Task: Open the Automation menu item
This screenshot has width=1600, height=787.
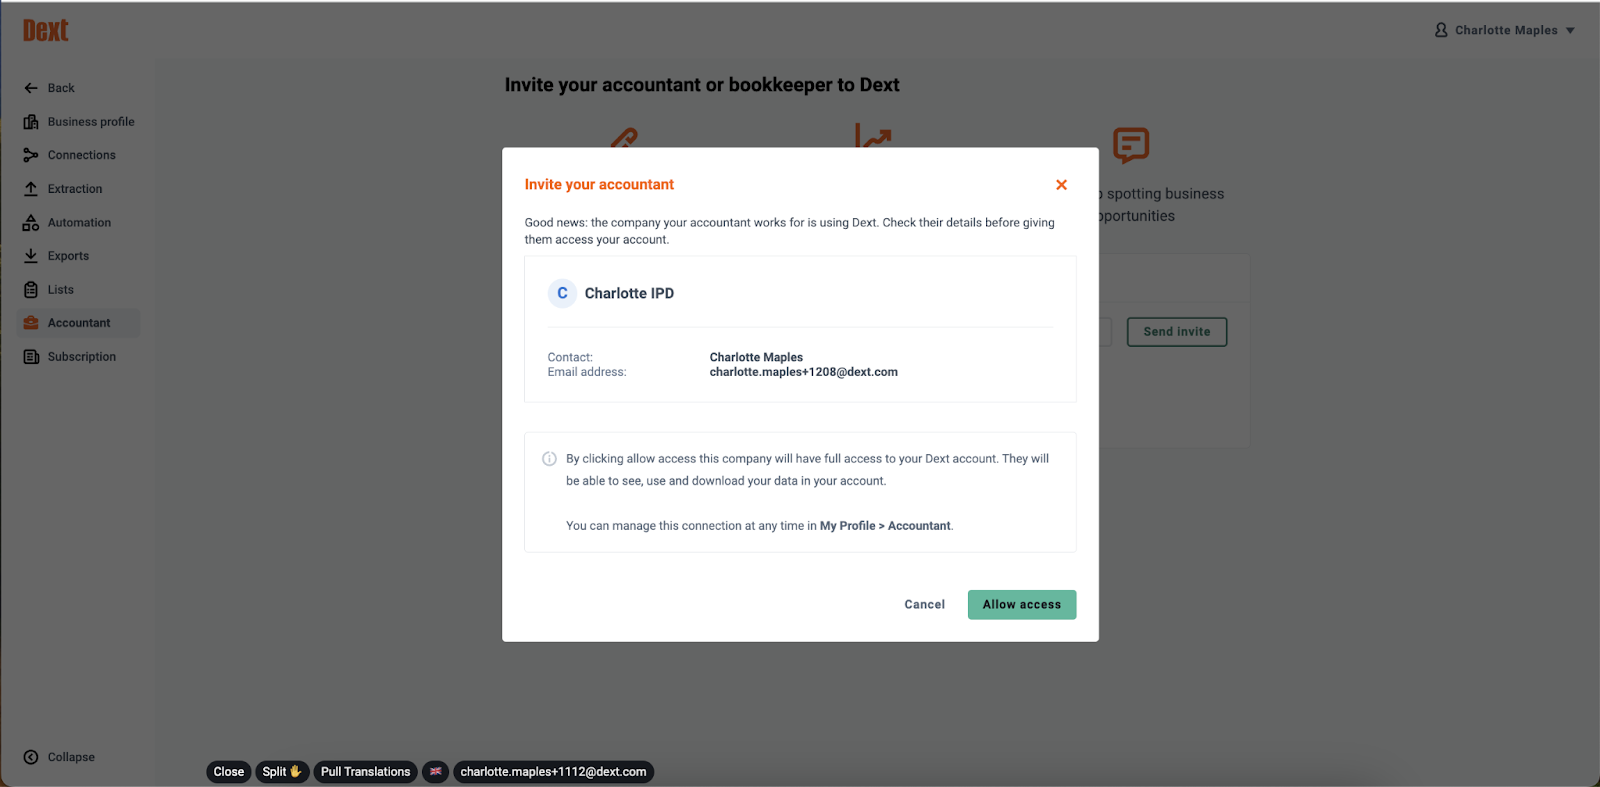Action: (79, 223)
